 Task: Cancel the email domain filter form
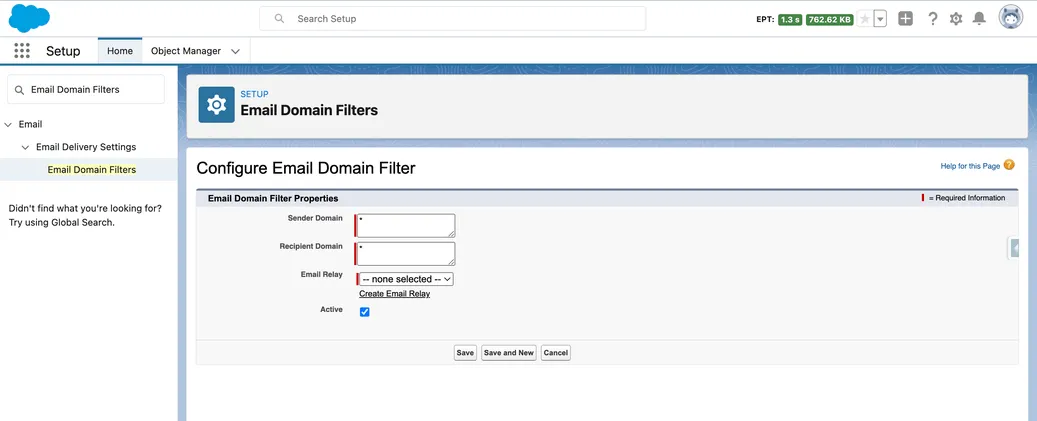pos(556,353)
